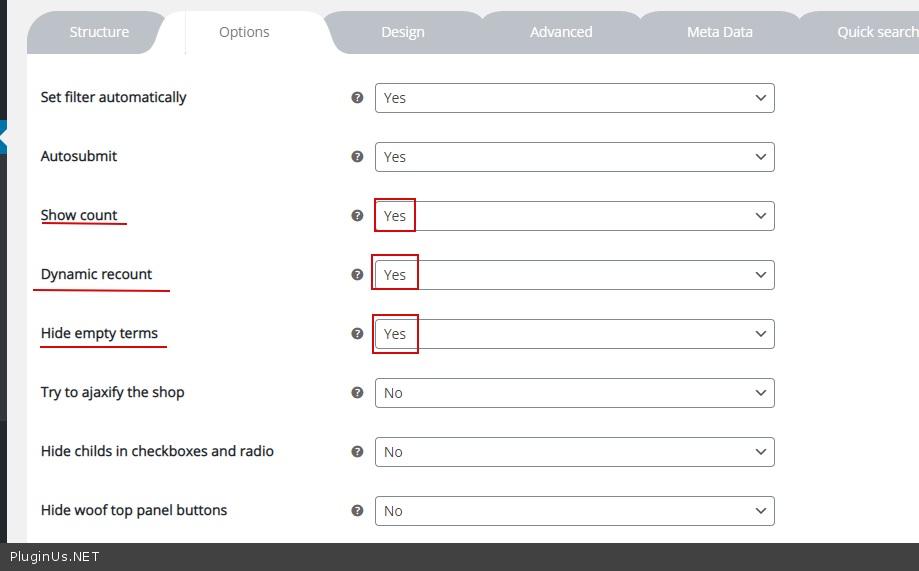Screen dimensions: 919x571
Task: Click help icon for Hide woof top panel buttons
Action: point(357,511)
